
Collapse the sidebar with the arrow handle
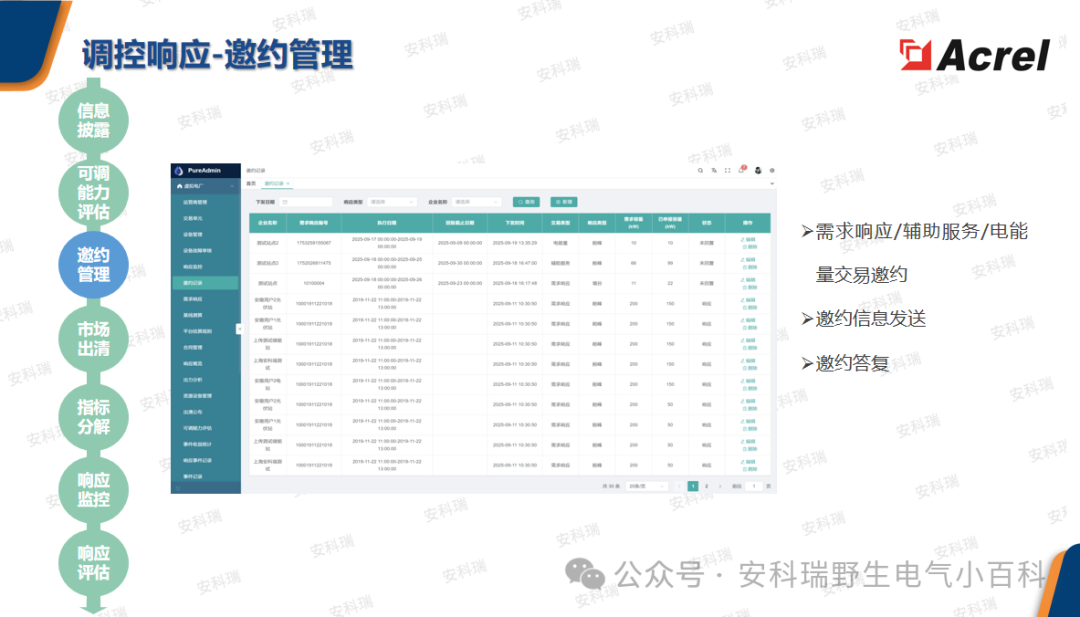tap(239, 329)
